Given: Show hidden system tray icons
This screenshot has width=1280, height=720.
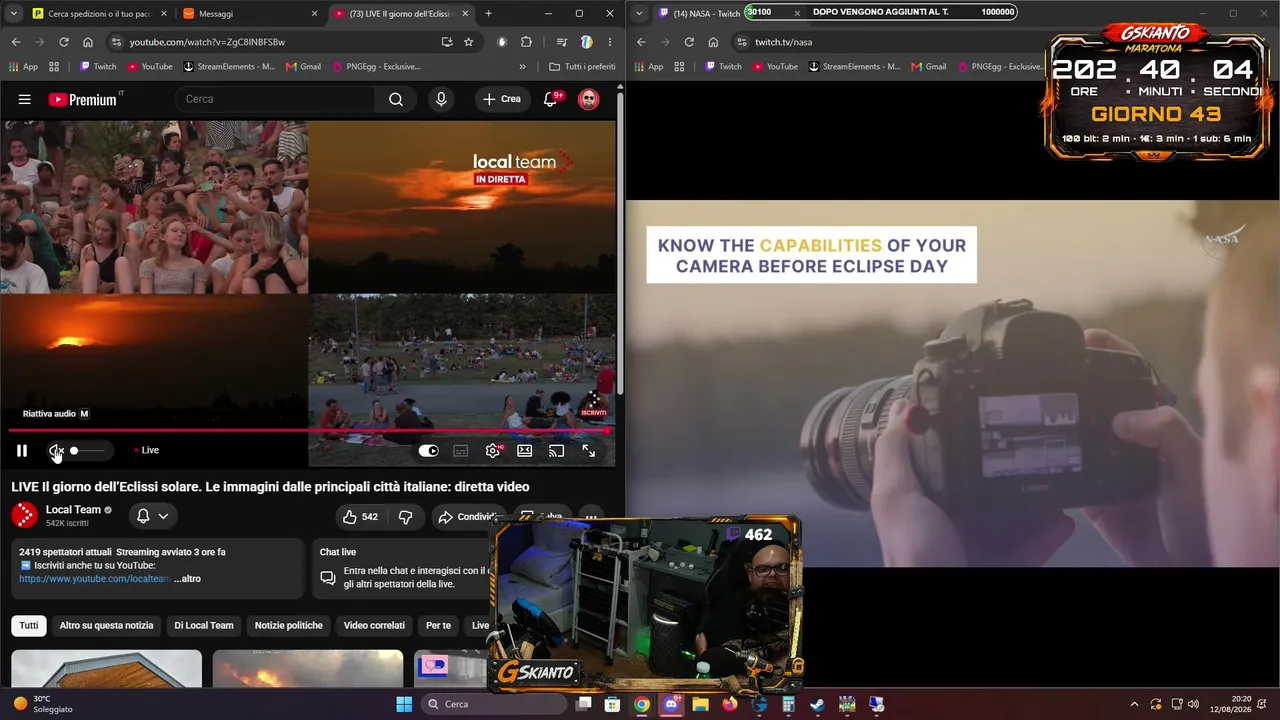Looking at the screenshot, I should pos(1134,704).
